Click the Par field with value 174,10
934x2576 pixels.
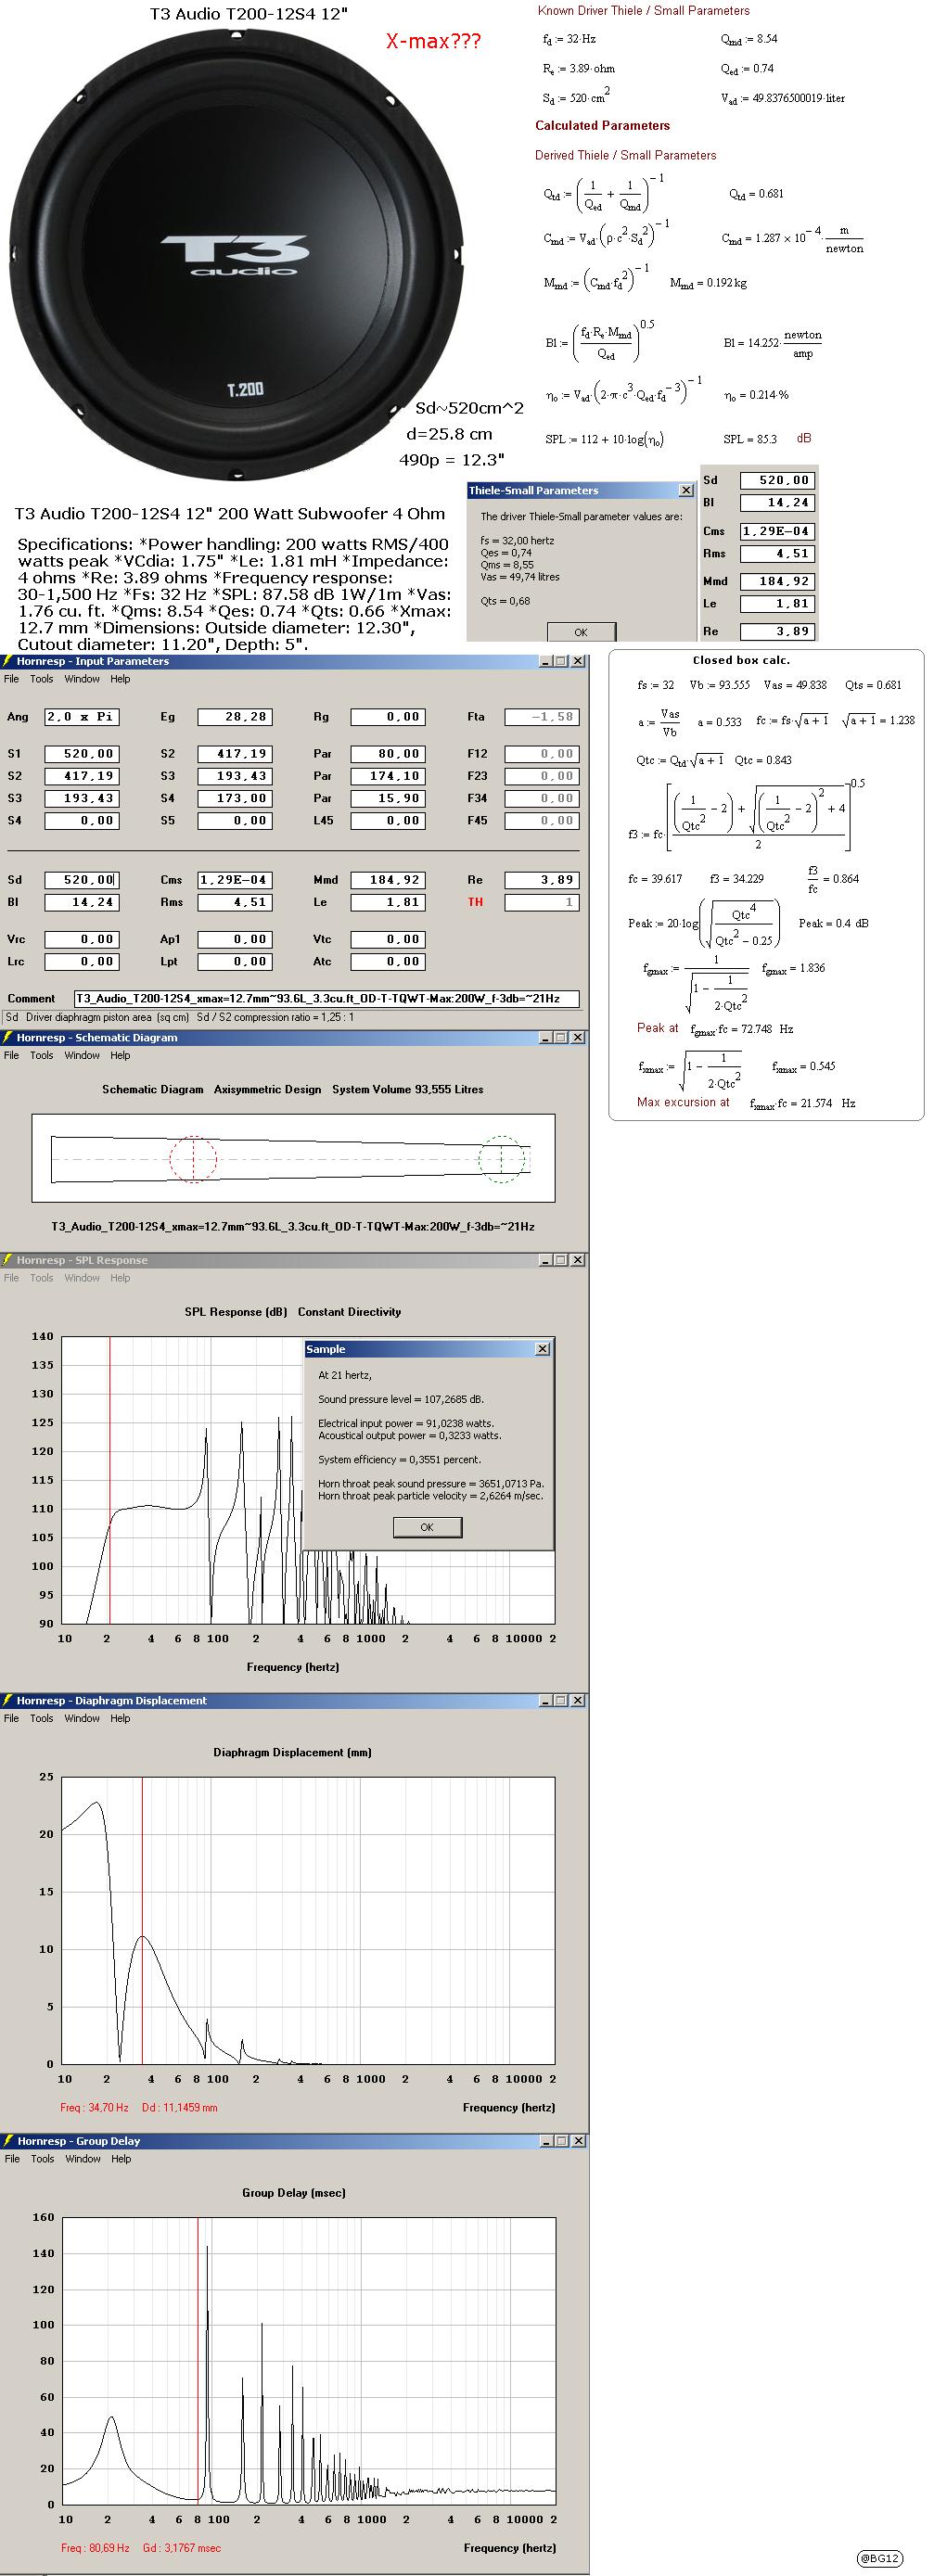click(388, 776)
